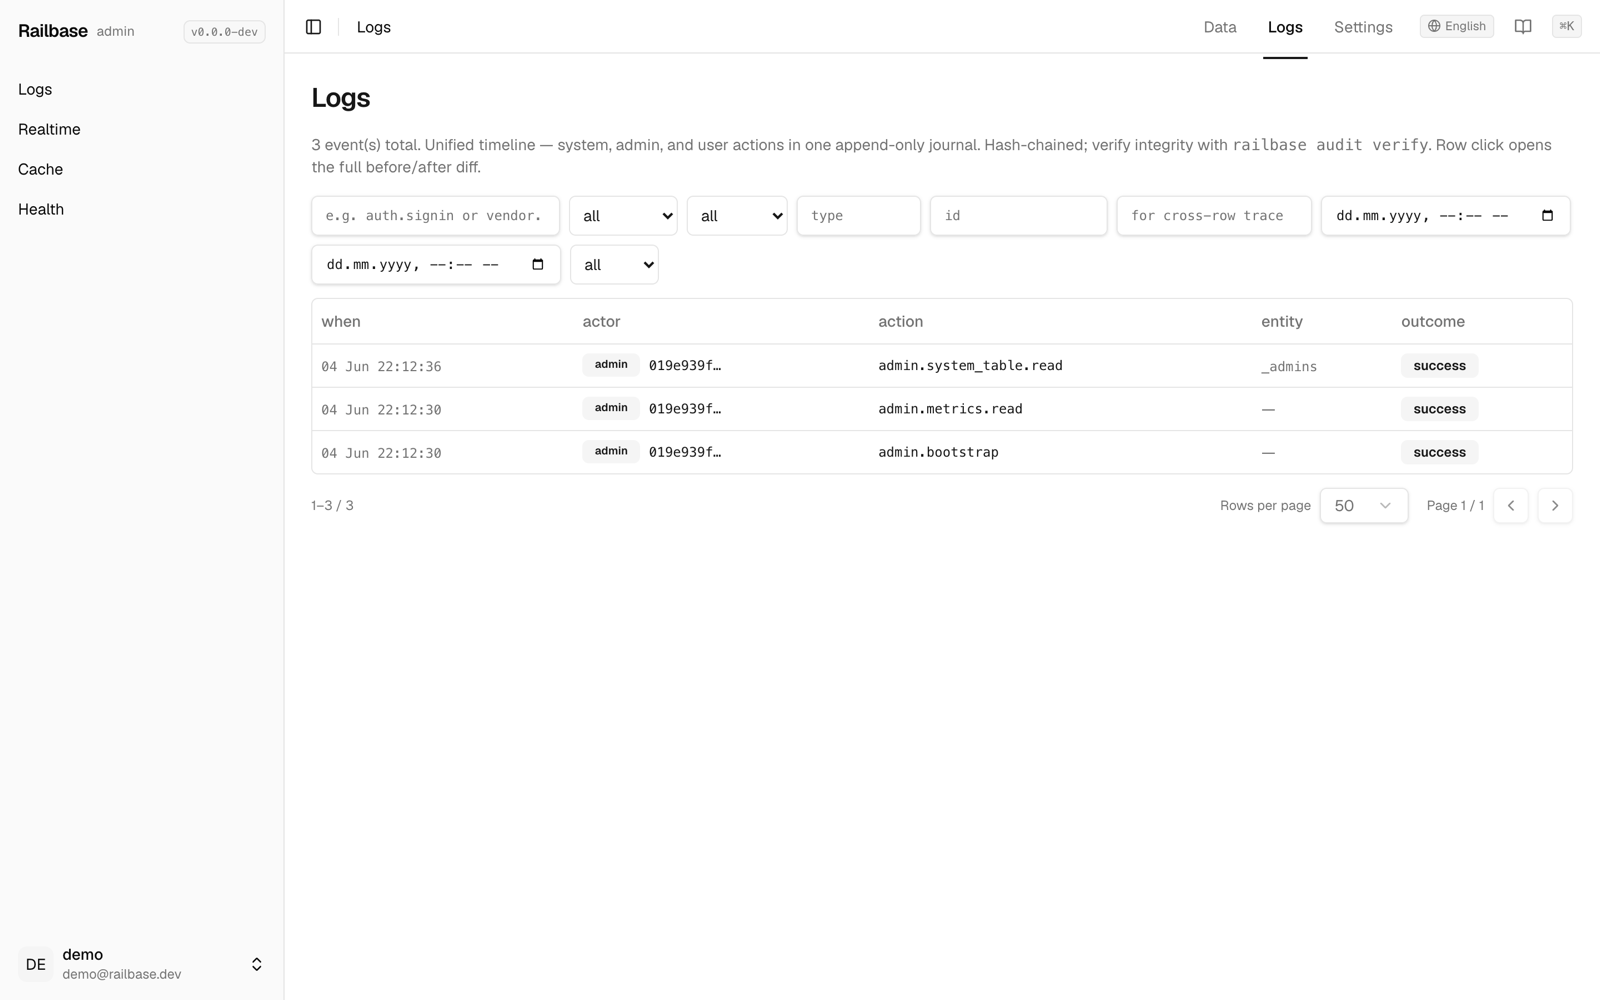Click the 'Page 1 / 1' indicator
The width and height of the screenshot is (1600, 1000).
click(x=1455, y=506)
